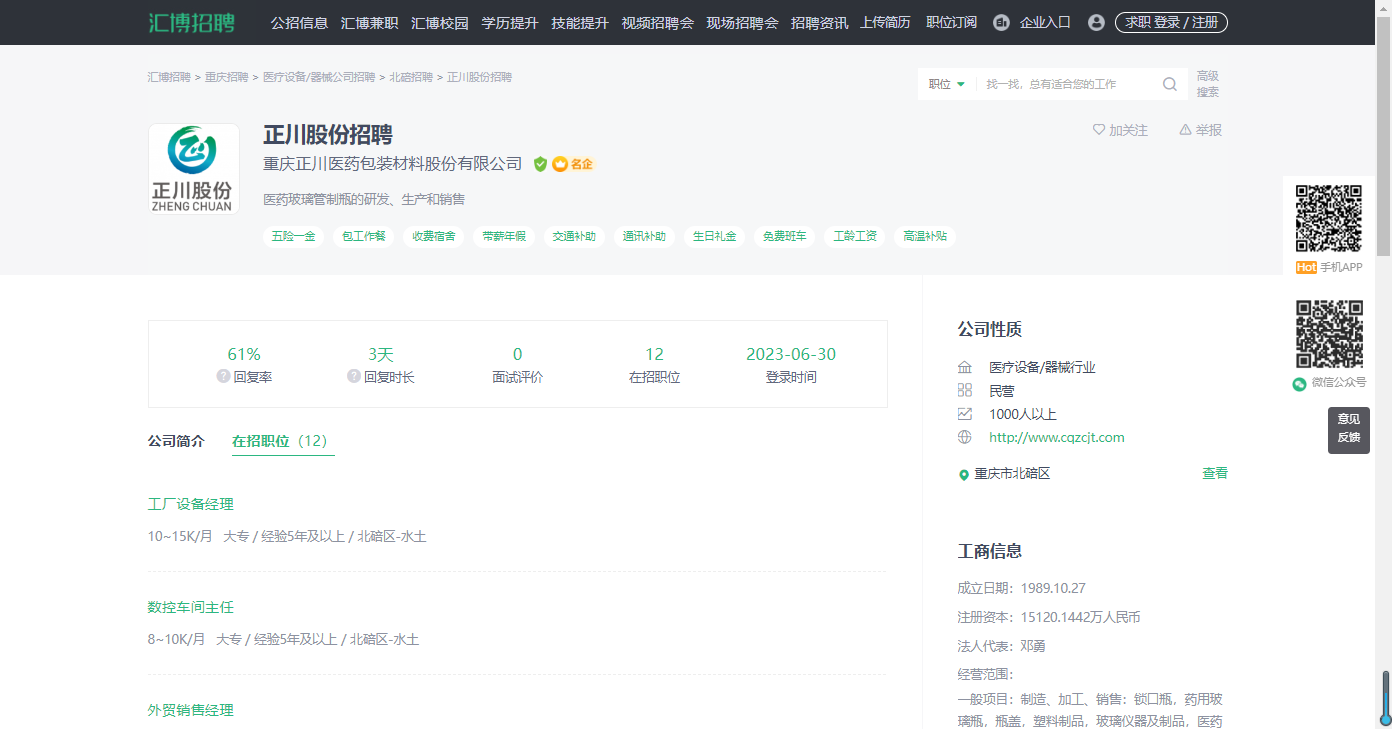Open 汇博兼职 menu item
The image size is (1392, 729).
pyautogui.click(x=369, y=22)
